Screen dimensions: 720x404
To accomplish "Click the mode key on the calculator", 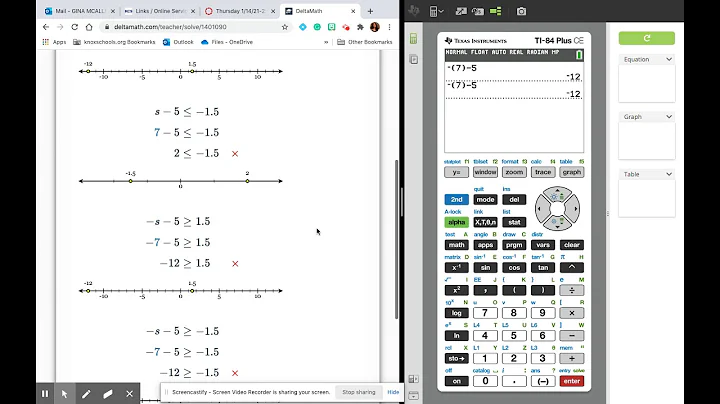I will 485,200.
